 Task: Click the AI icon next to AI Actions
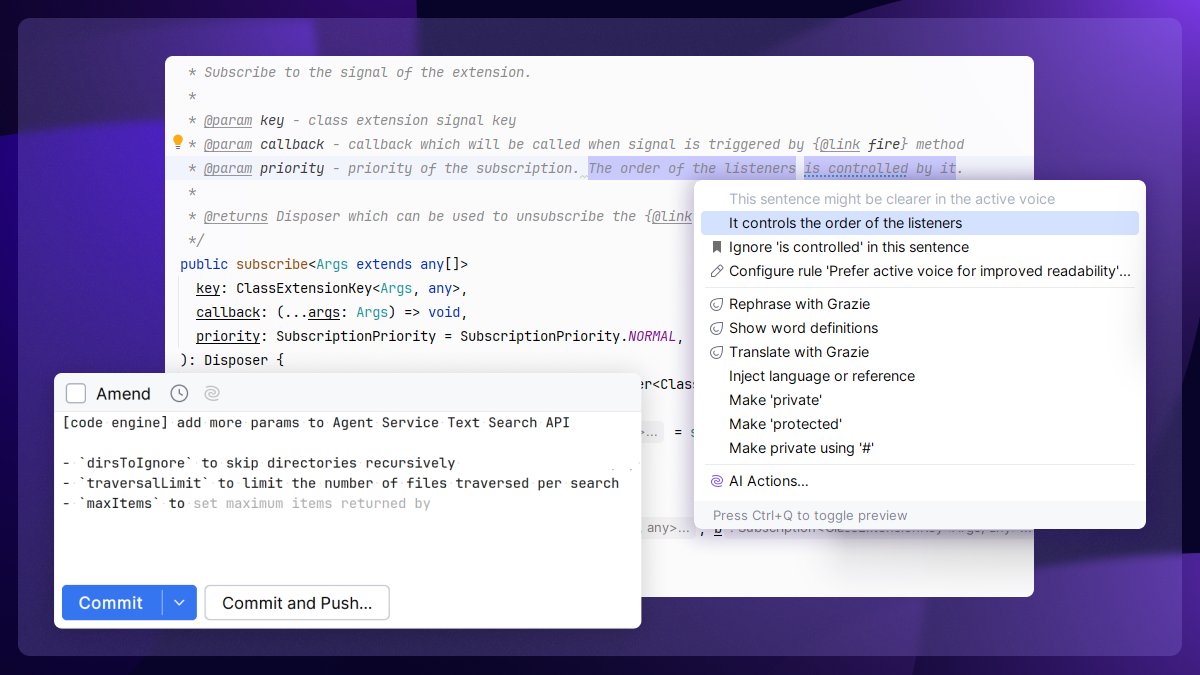pyautogui.click(x=717, y=481)
